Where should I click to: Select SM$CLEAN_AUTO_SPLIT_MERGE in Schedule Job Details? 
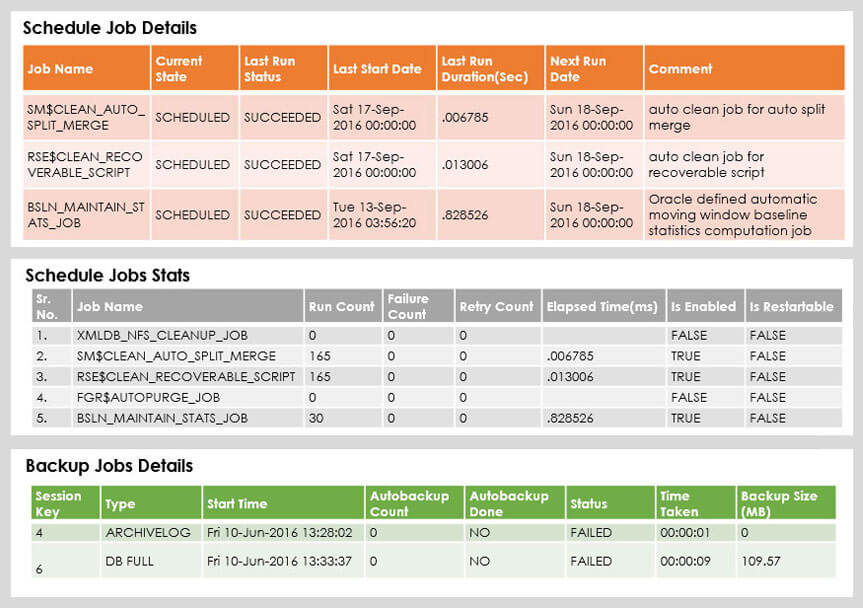pyautogui.click(x=86, y=117)
